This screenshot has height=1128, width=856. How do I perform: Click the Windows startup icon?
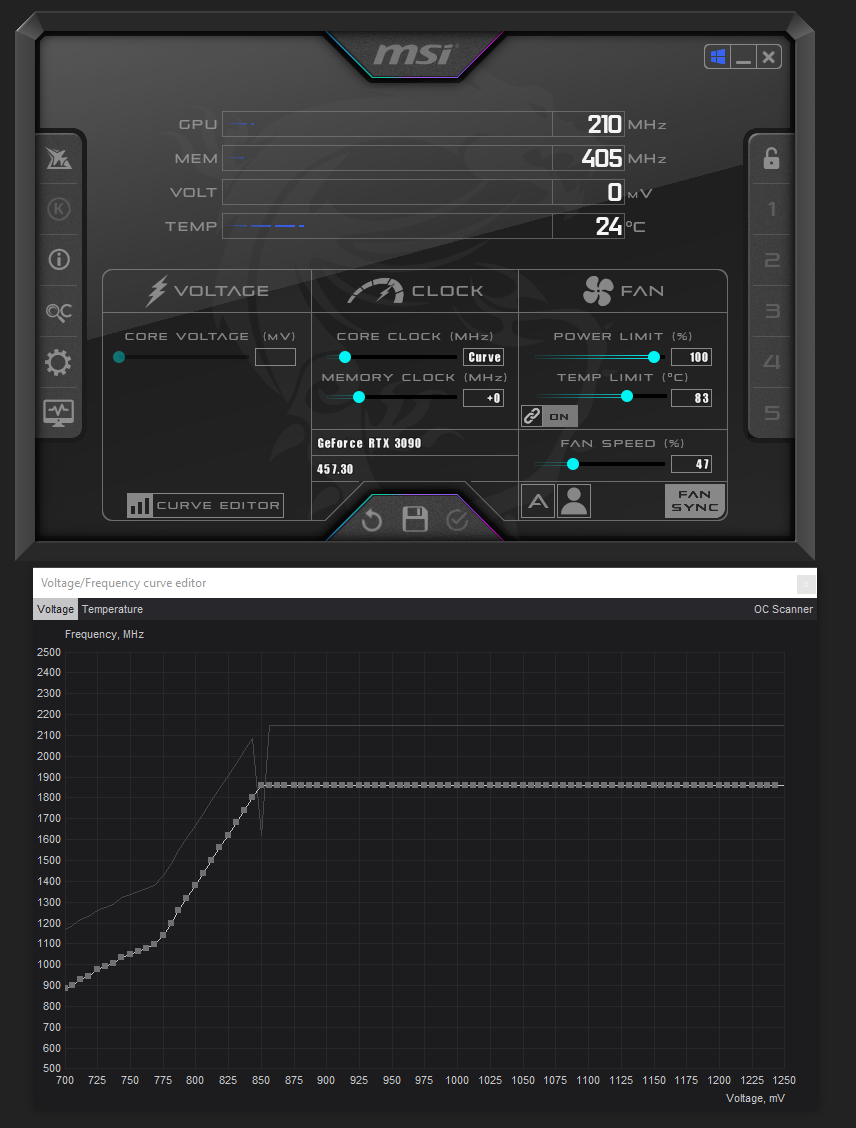(x=718, y=57)
